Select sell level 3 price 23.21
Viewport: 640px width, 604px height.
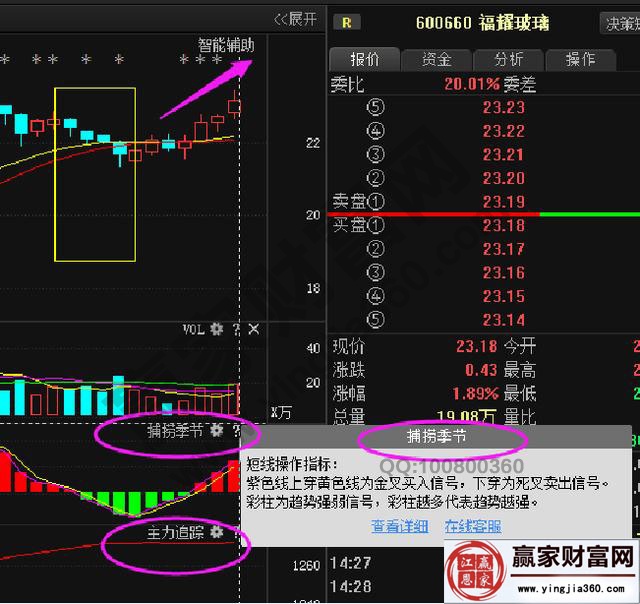pyautogui.click(x=503, y=155)
